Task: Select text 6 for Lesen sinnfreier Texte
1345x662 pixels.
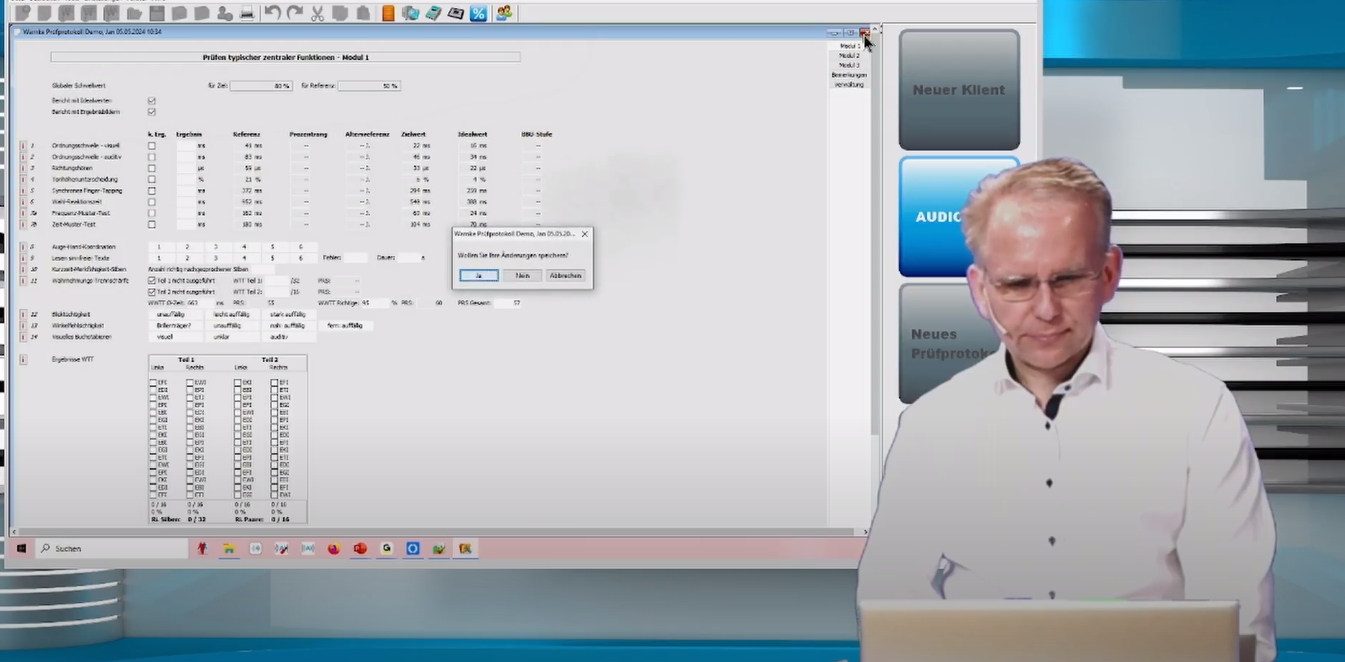Action: point(300,258)
